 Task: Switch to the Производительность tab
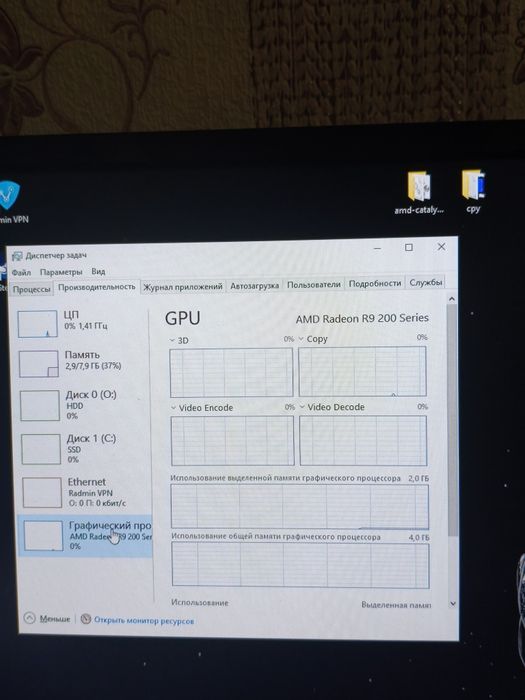pyautogui.click(x=96, y=287)
